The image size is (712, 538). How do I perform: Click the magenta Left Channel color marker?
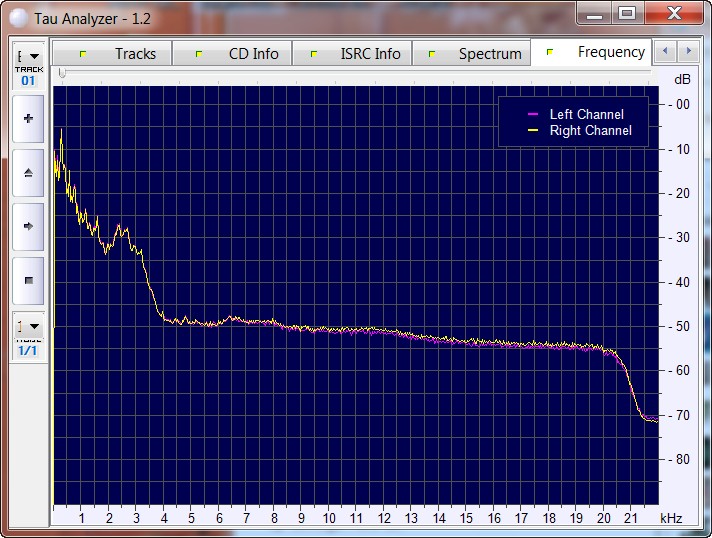[x=533, y=115]
